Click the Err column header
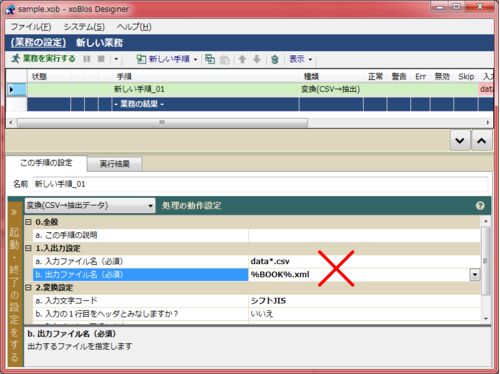 point(420,77)
